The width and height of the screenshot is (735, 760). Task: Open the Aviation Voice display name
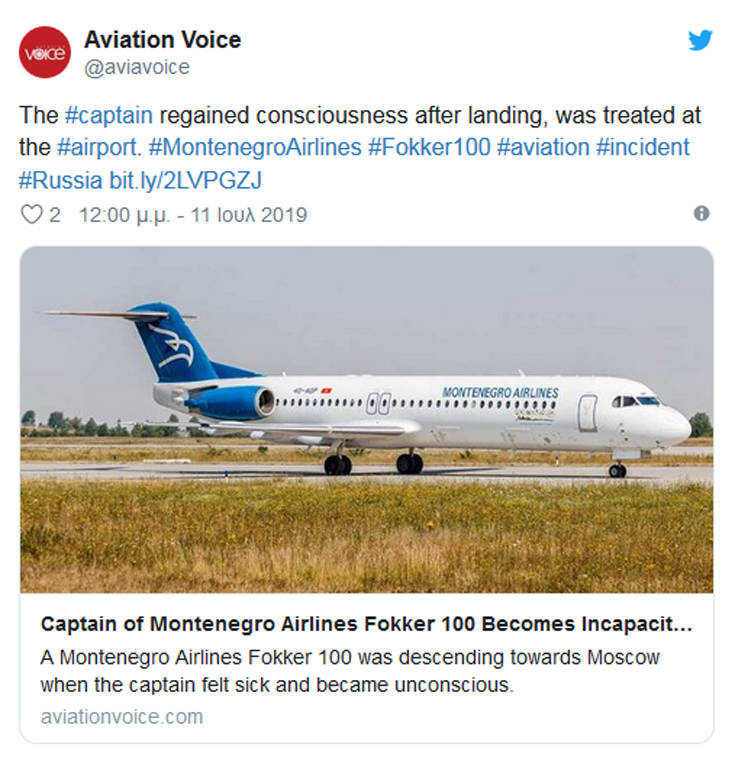click(162, 40)
